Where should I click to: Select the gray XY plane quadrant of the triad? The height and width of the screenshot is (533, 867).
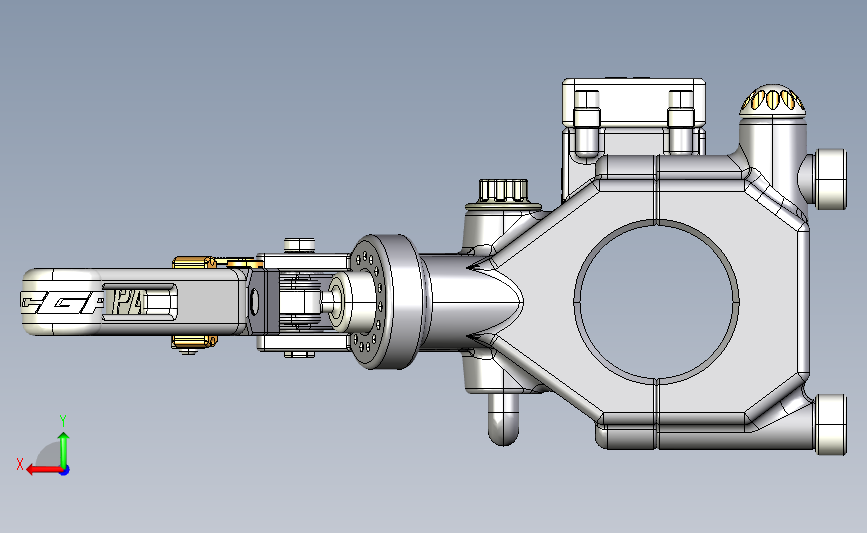pos(49,455)
